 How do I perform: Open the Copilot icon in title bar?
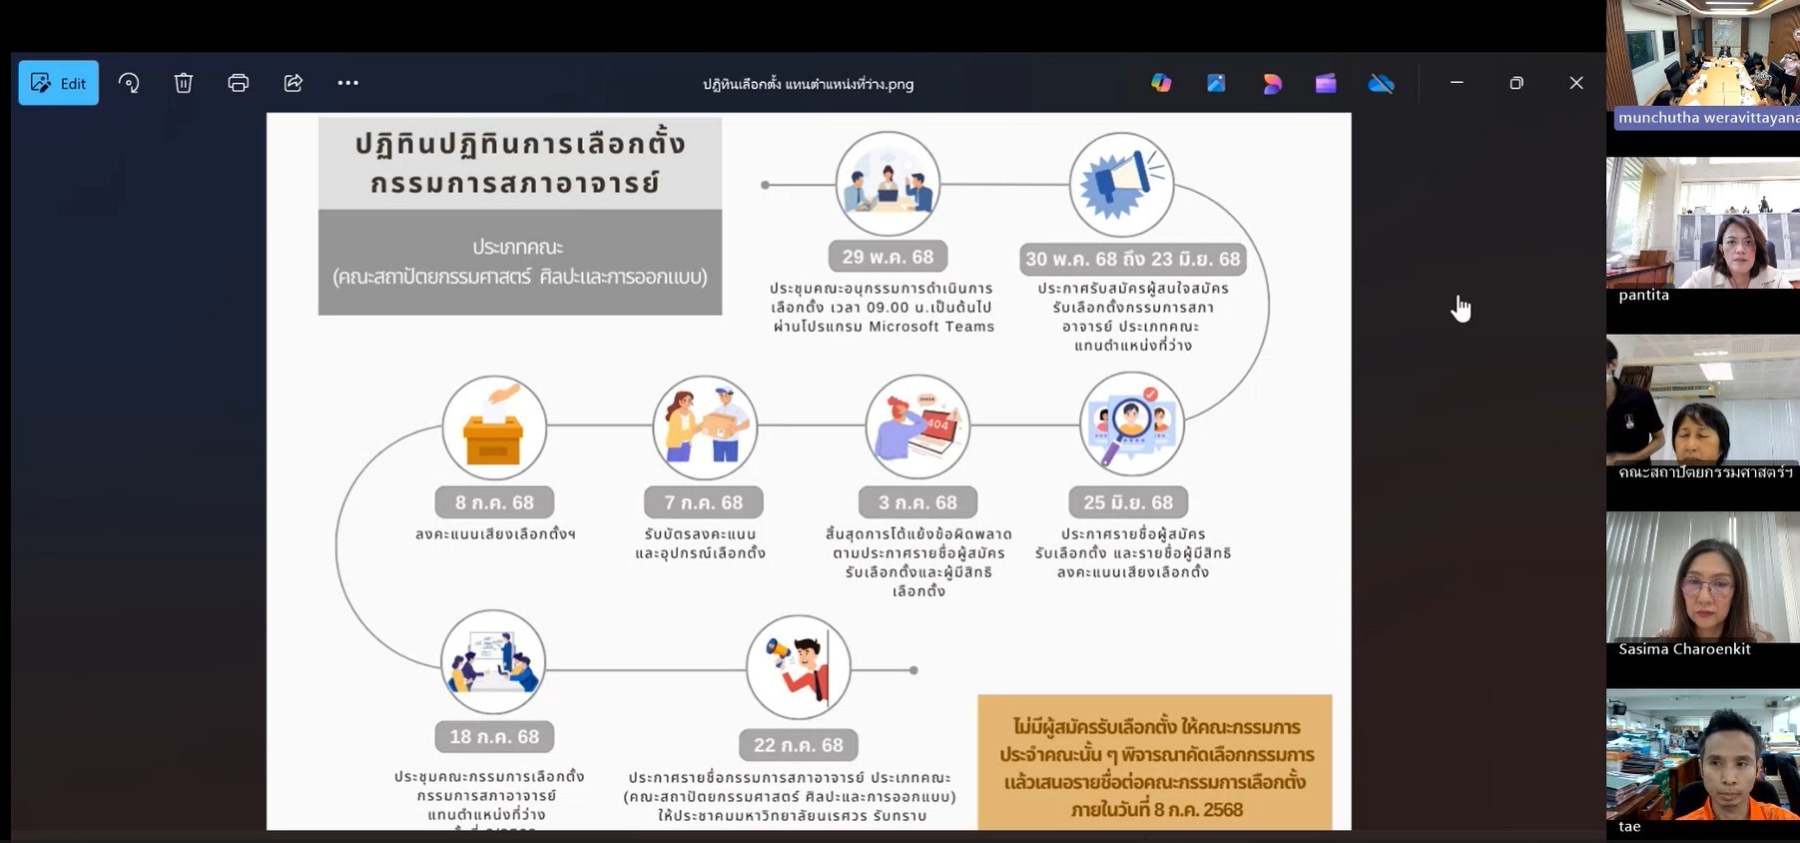[x=1161, y=83]
